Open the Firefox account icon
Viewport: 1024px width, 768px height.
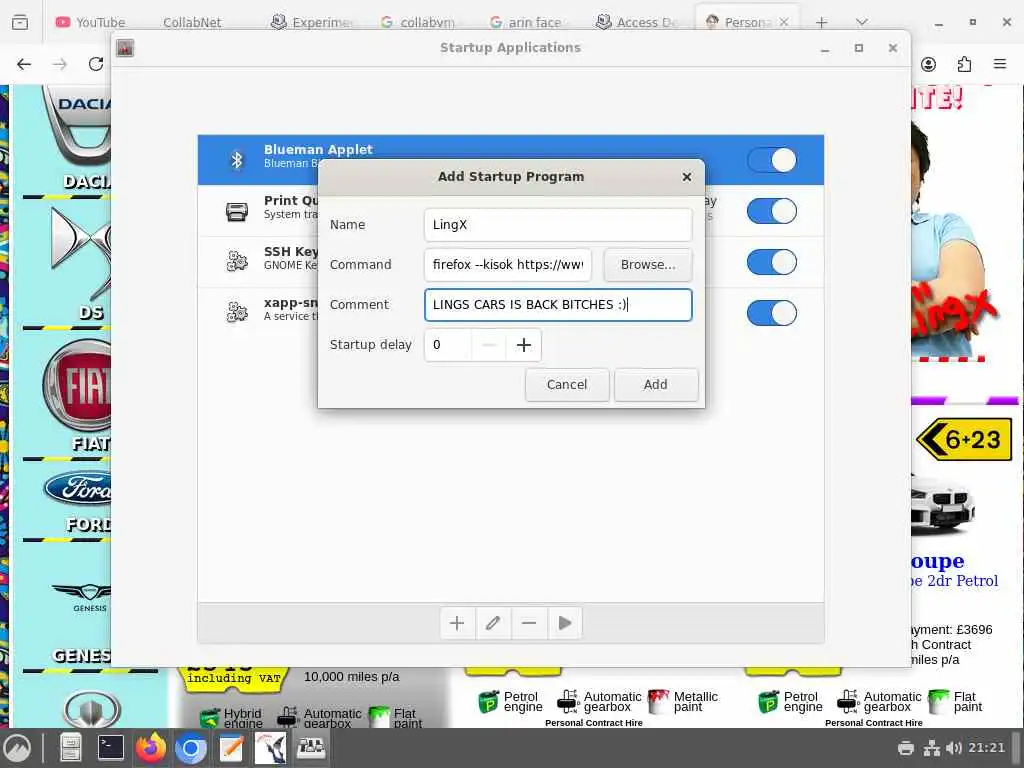[x=928, y=64]
